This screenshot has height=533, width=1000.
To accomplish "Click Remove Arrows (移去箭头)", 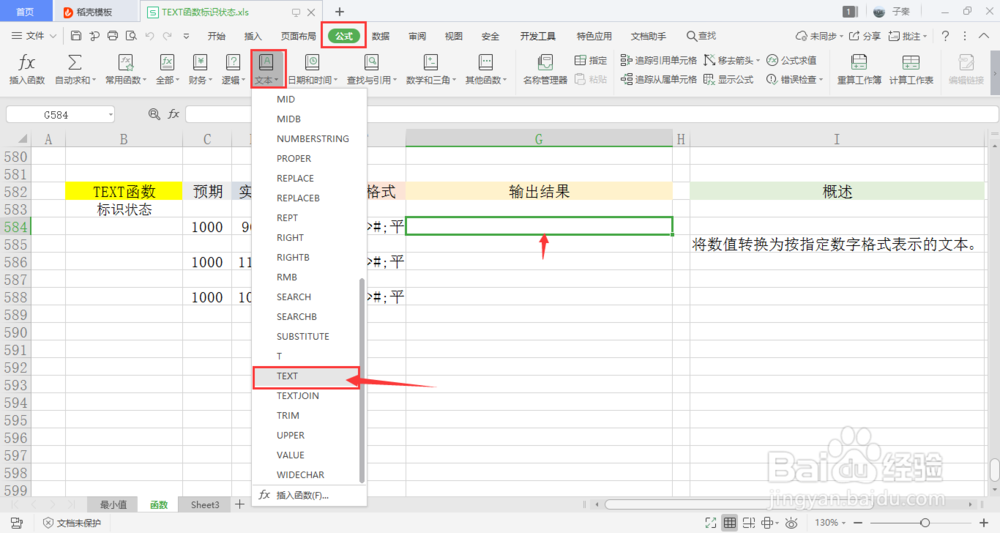I will (731, 61).
